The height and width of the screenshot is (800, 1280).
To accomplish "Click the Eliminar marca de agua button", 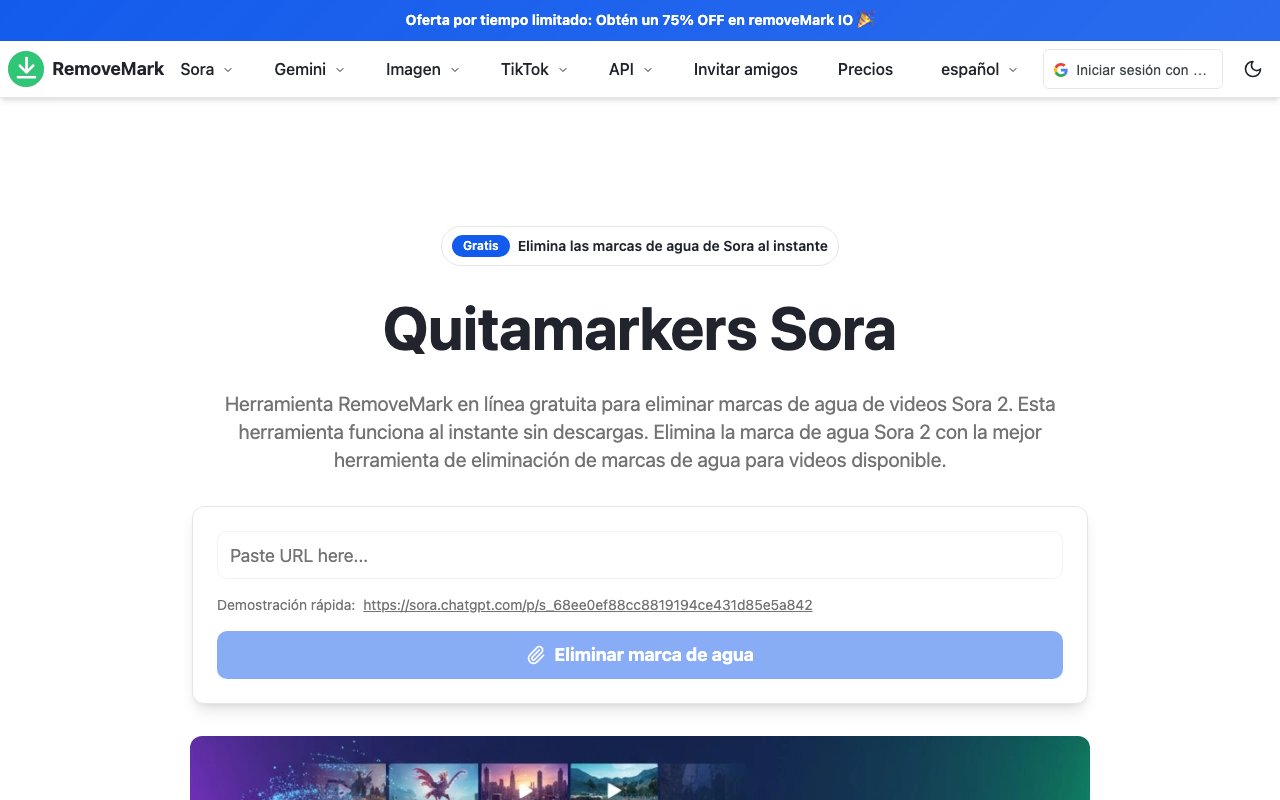I will [640, 655].
